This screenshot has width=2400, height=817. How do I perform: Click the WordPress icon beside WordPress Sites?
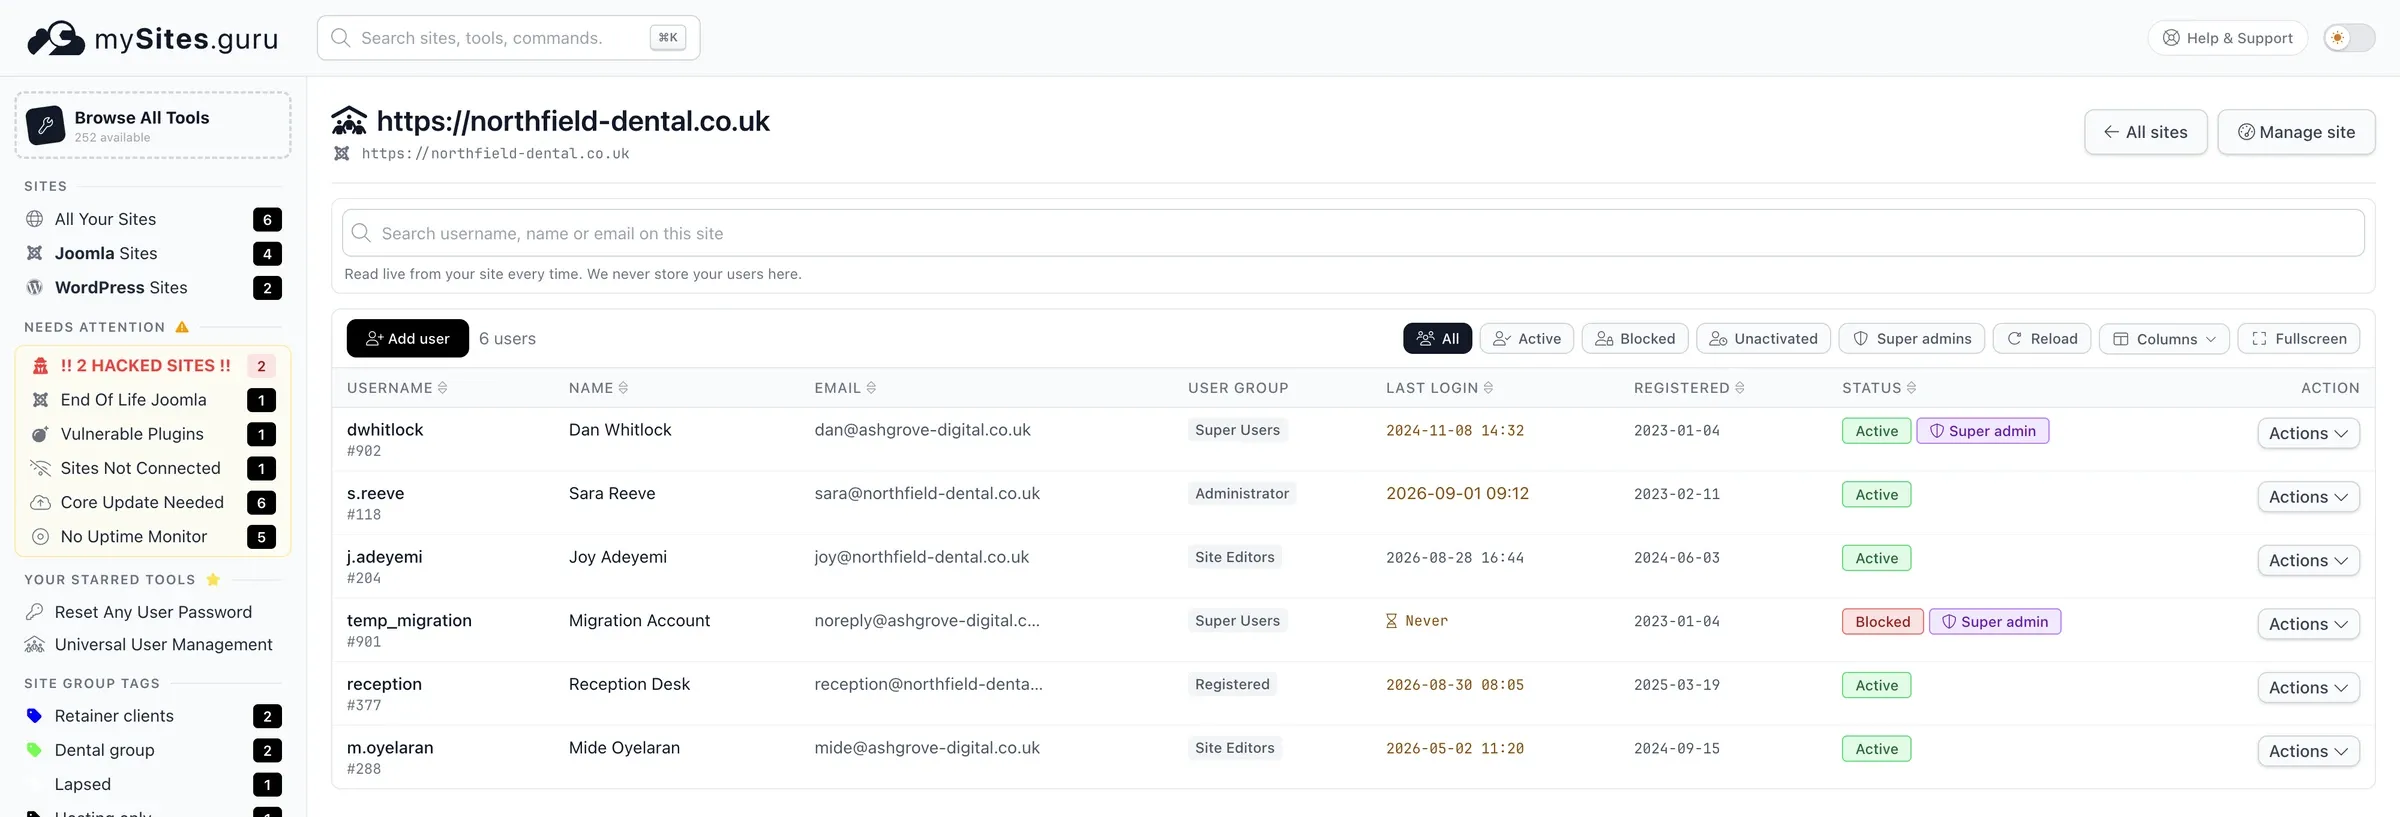click(35, 287)
